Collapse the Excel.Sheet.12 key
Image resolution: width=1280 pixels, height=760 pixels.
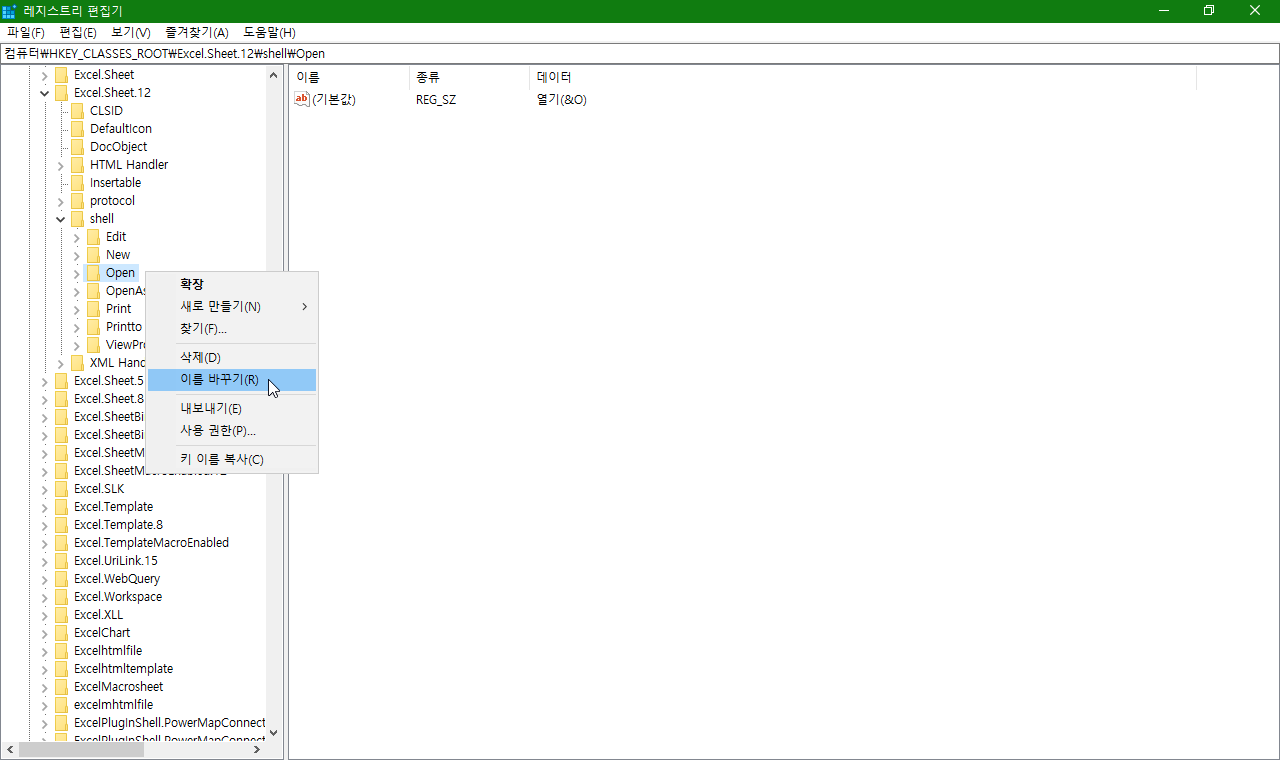coord(44,93)
